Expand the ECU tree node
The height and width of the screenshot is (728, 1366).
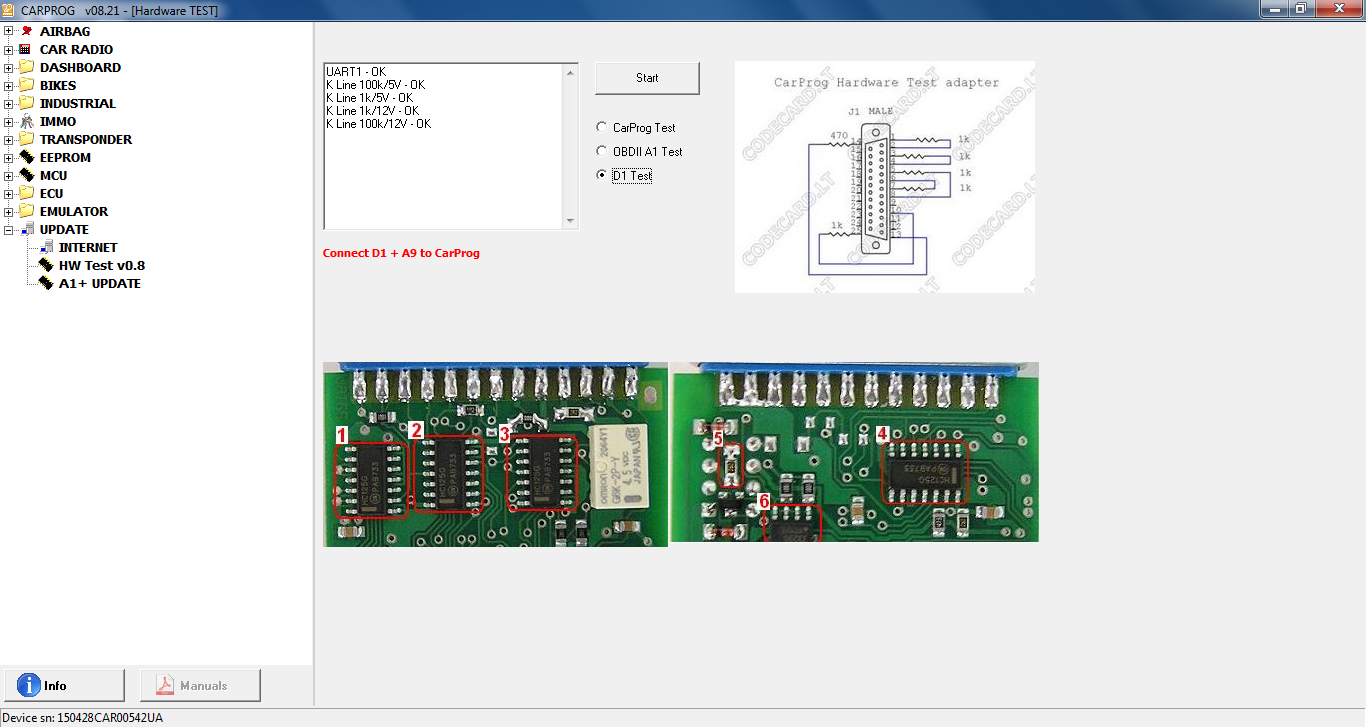[x=9, y=193]
